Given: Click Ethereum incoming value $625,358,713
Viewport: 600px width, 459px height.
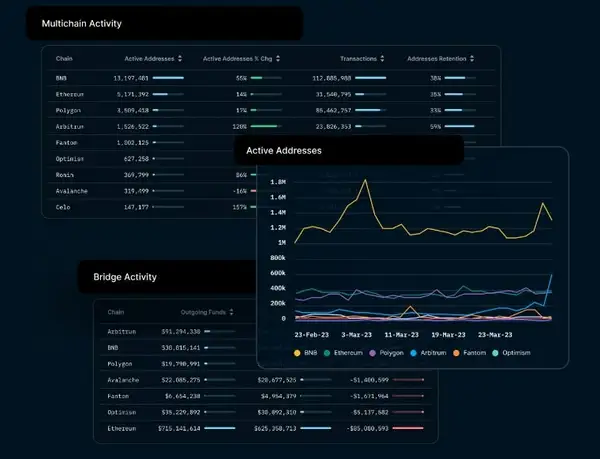Looking at the screenshot, I should (x=275, y=428).
